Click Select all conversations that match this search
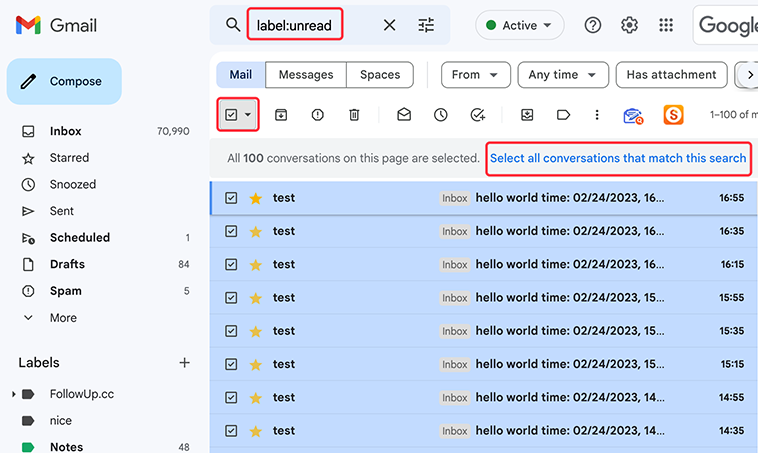The height and width of the screenshot is (453, 758). tap(618, 158)
